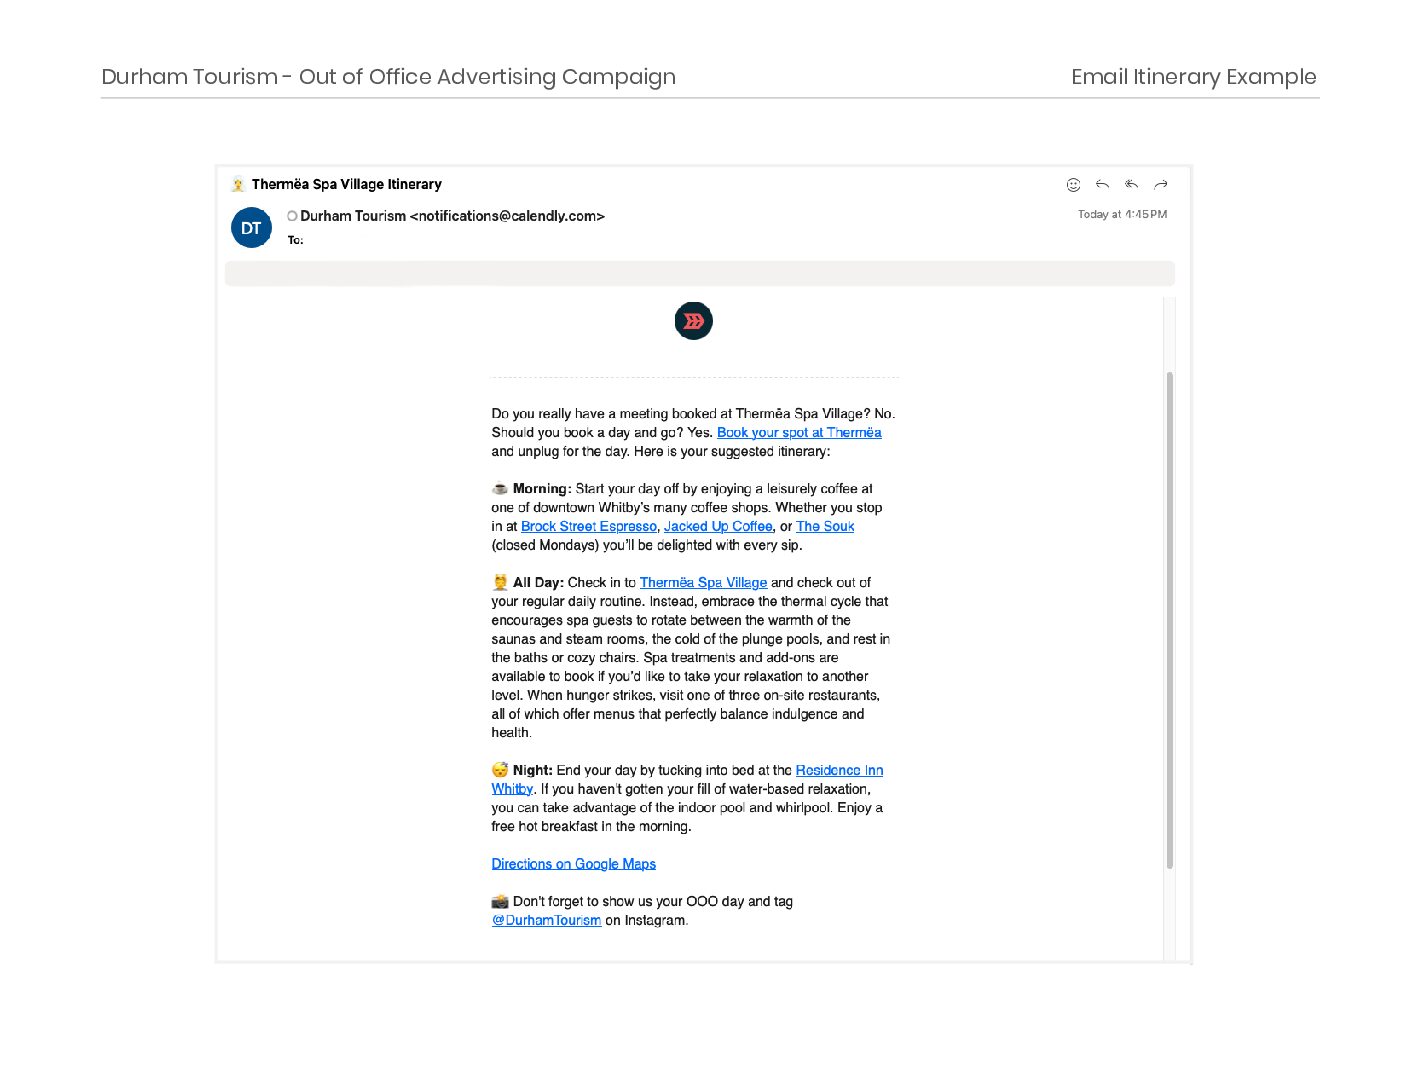Click the red arrow logo in email body
The image size is (1408, 1088).
pos(693,321)
